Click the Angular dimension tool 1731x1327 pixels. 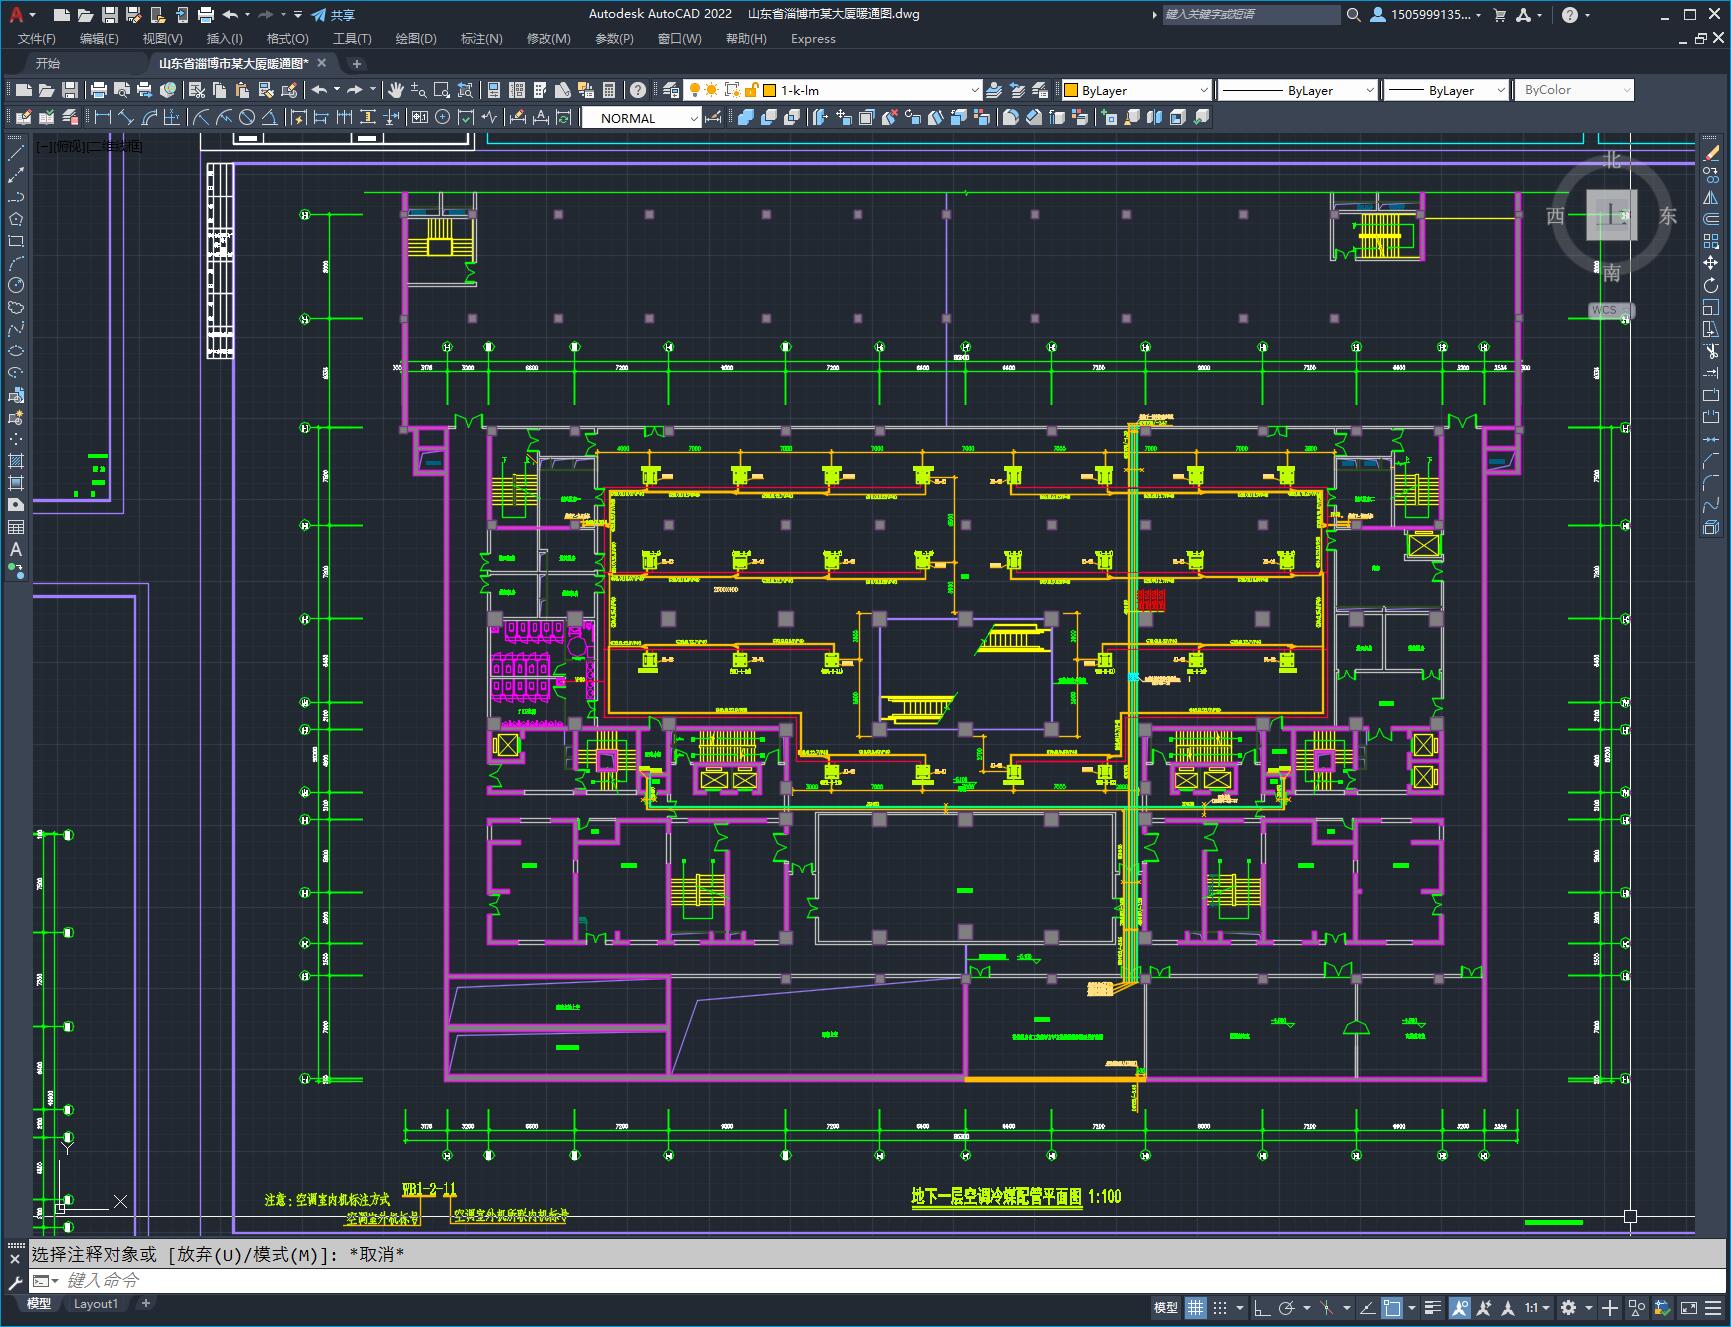tap(269, 118)
